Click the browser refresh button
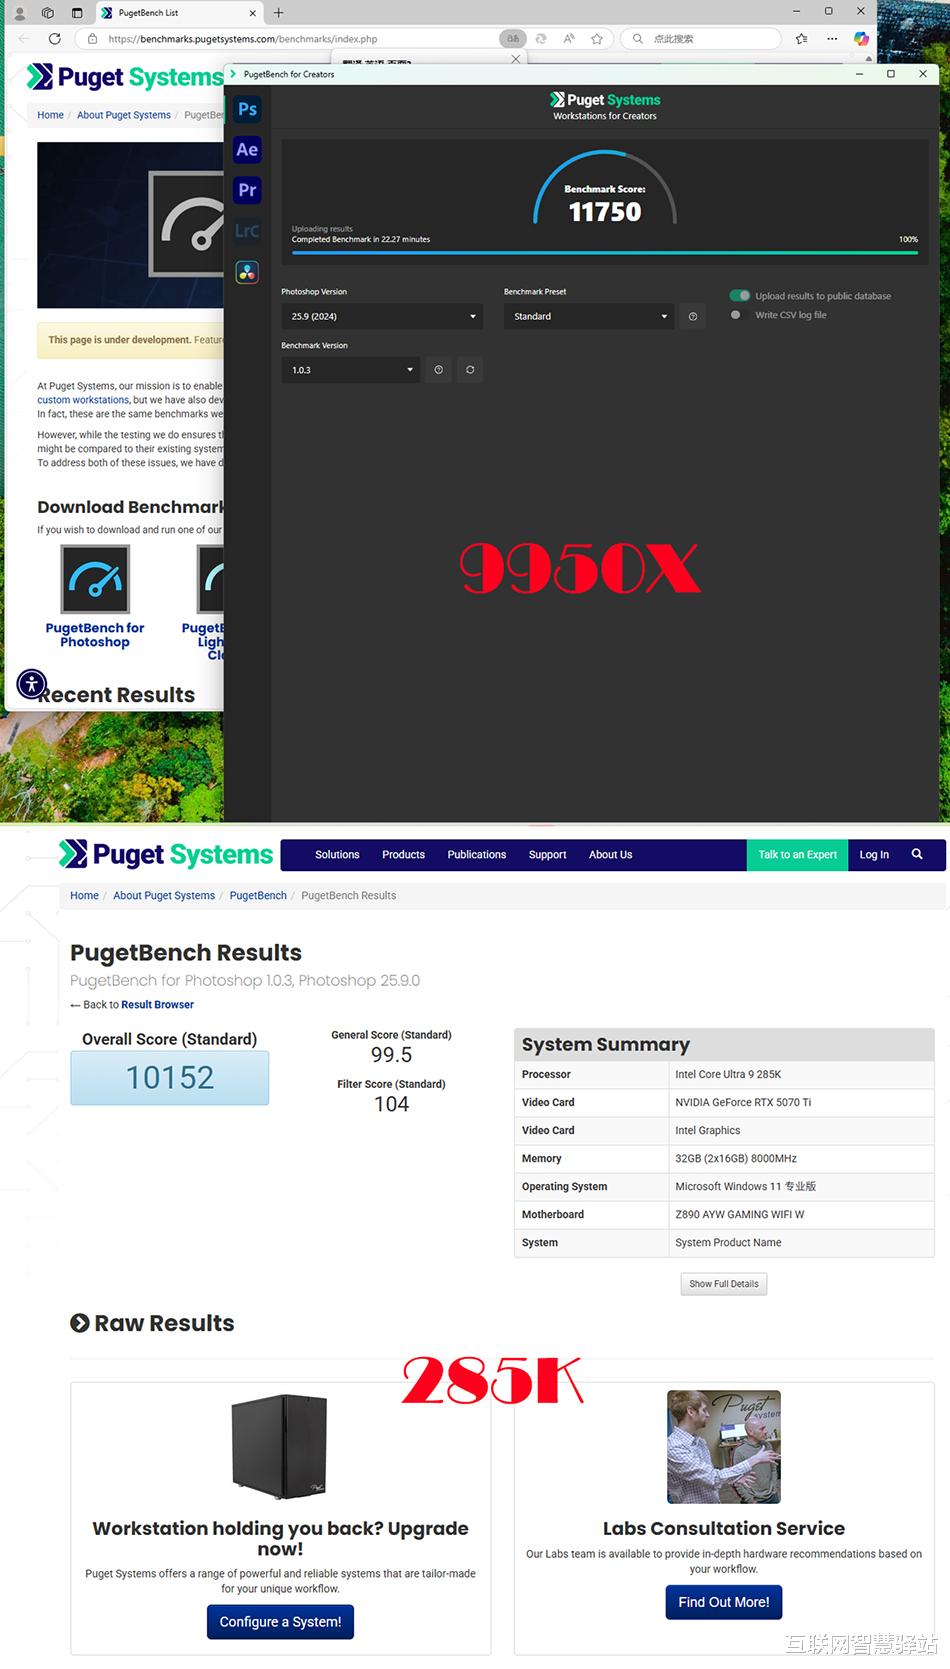The height and width of the screenshot is (1669, 950). click(55, 39)
